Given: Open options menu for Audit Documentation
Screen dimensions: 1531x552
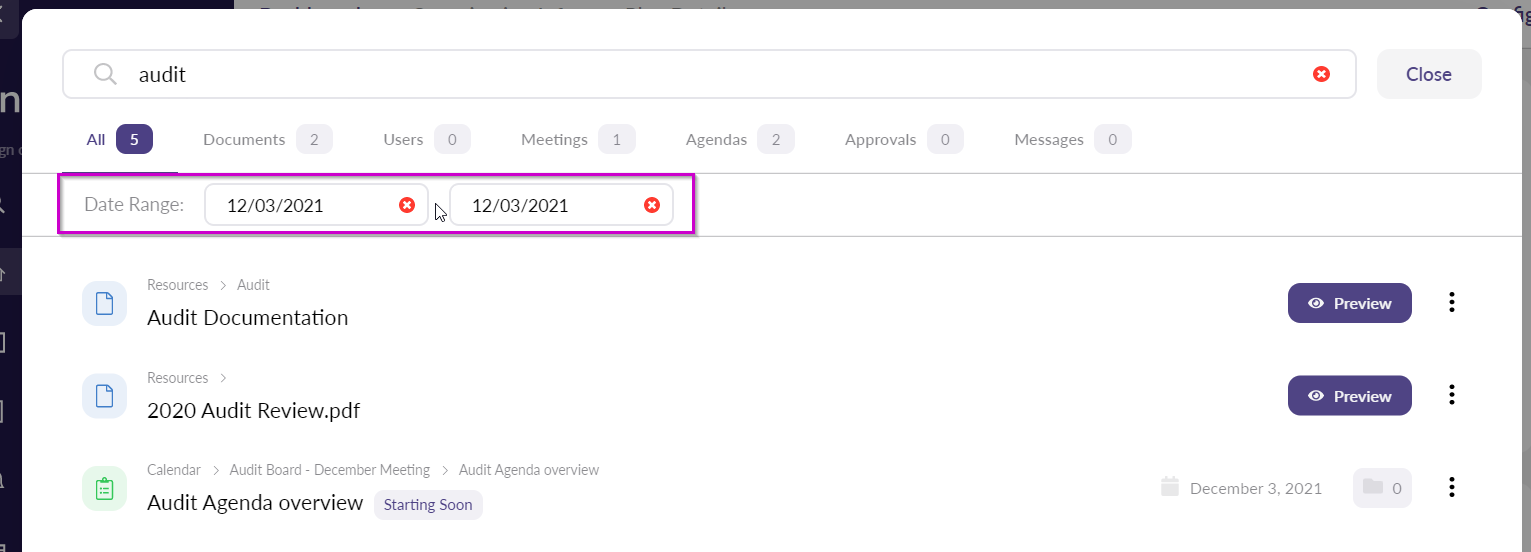Looking at the screenshot, I should coord(1451,302).
